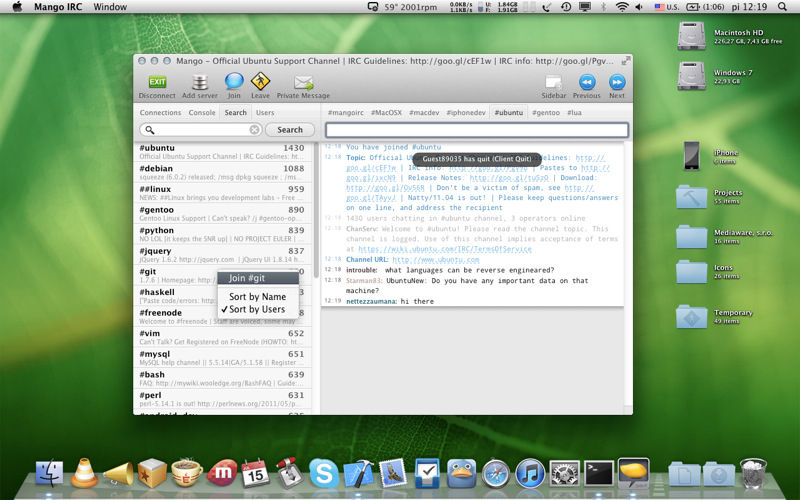Viewport: 800px width, 500px height.
Task: Click the Join speech bubble icon
Action: click(x=234, y=81)
